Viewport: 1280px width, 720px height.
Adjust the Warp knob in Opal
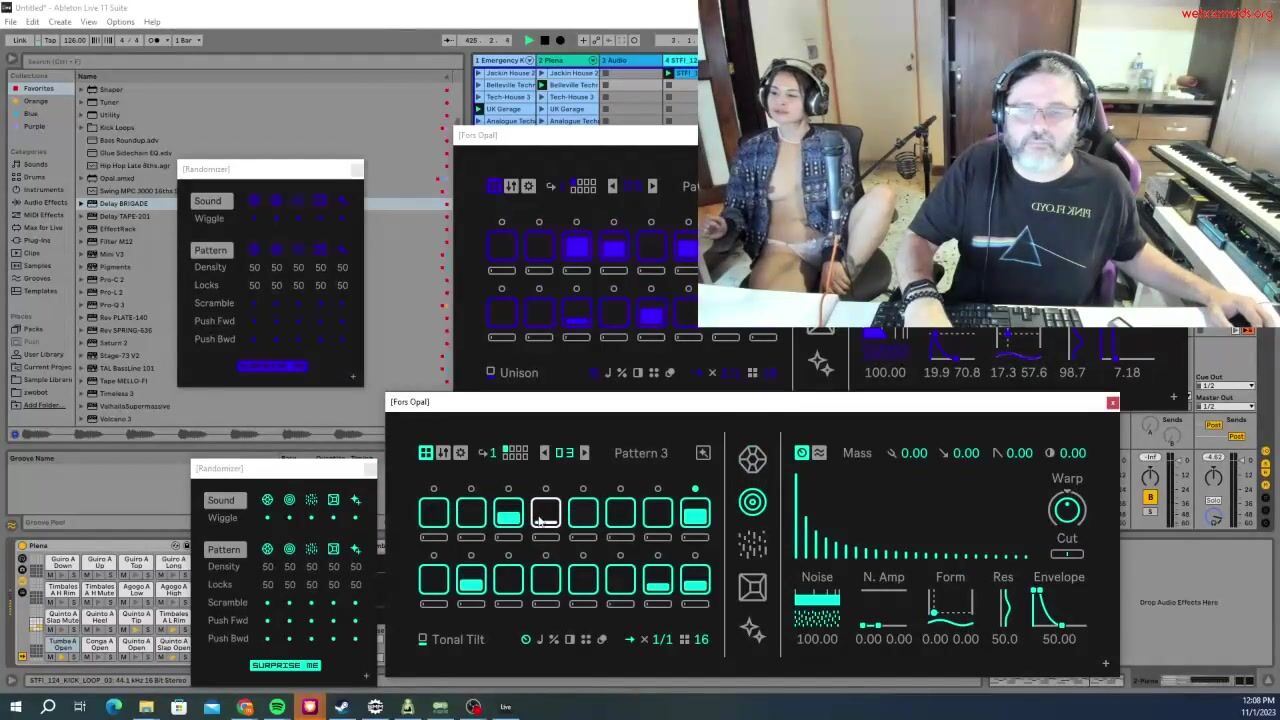point(1067,510)
